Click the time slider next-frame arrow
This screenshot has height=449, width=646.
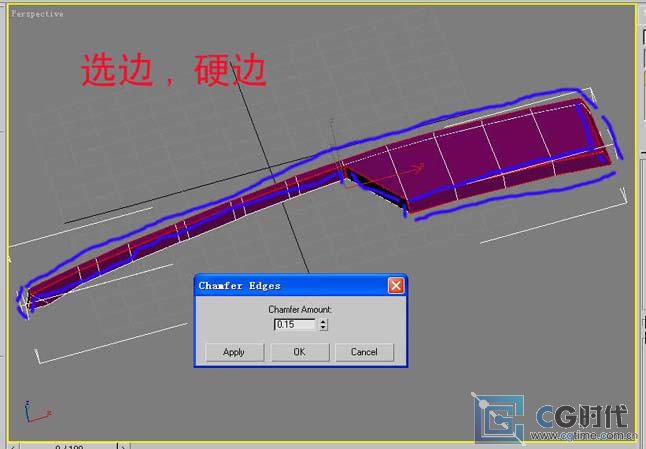coord(123,446)
